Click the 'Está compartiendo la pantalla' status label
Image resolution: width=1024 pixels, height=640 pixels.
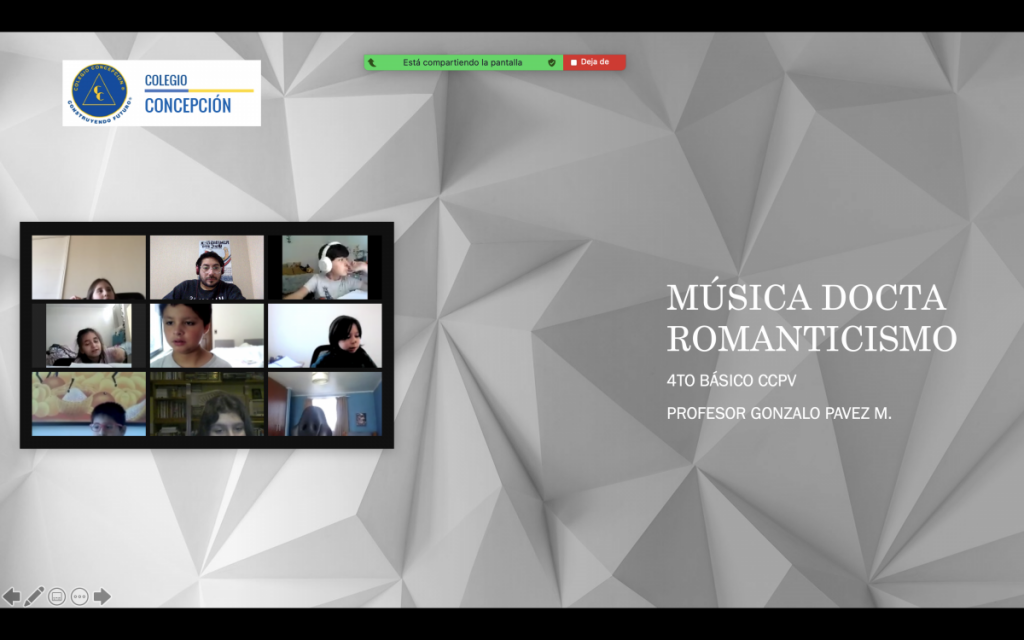click(x=462, y=62)
